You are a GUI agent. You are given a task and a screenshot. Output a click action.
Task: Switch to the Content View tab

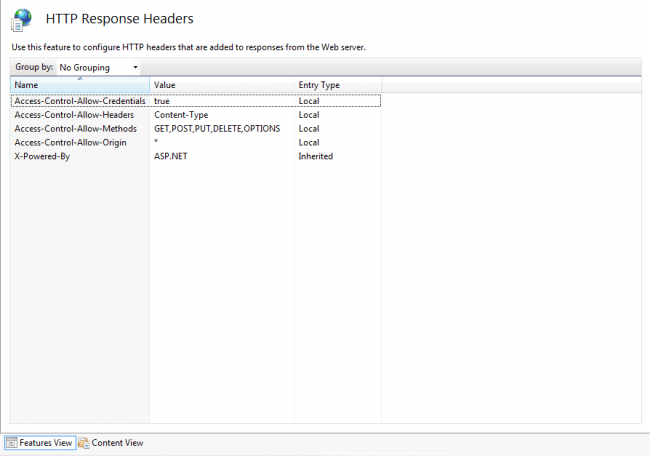pos(111,443)
